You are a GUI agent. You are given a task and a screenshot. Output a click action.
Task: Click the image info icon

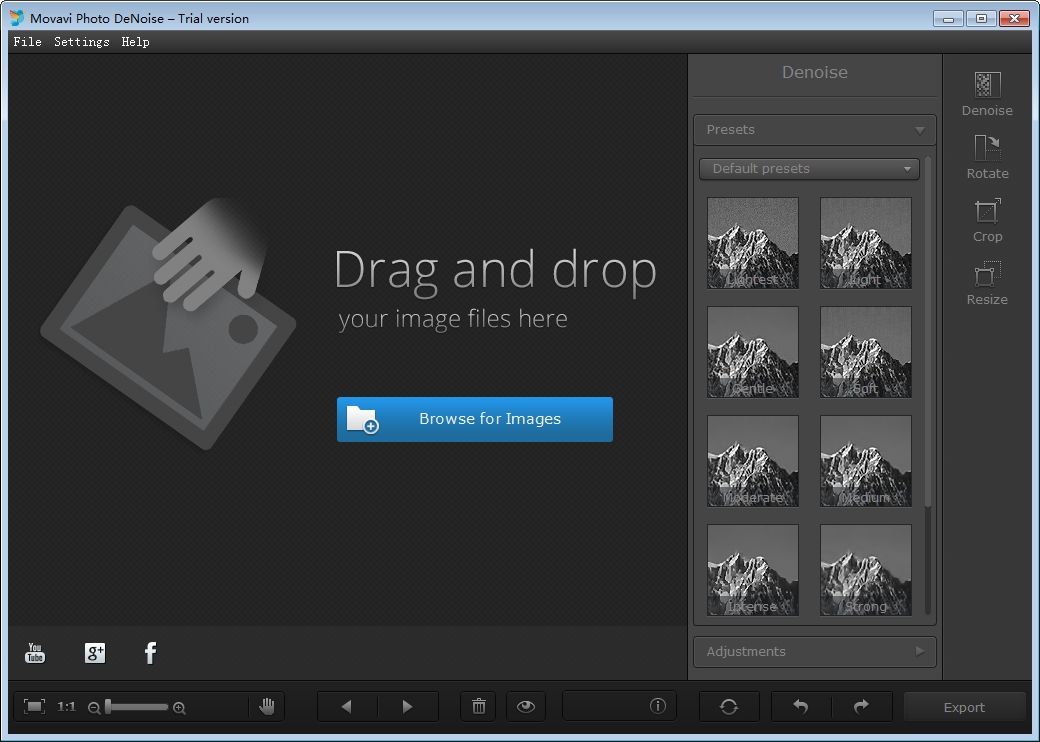click(657, 706)
